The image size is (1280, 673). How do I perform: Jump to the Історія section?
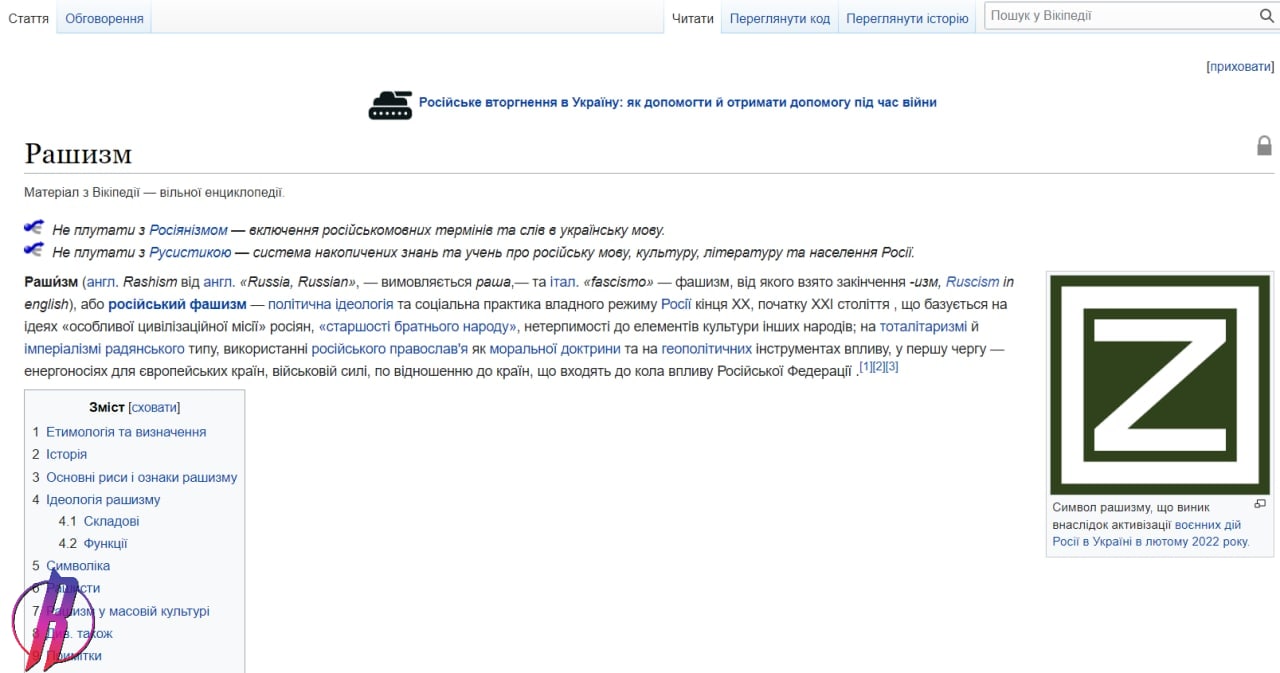[66, 454]
